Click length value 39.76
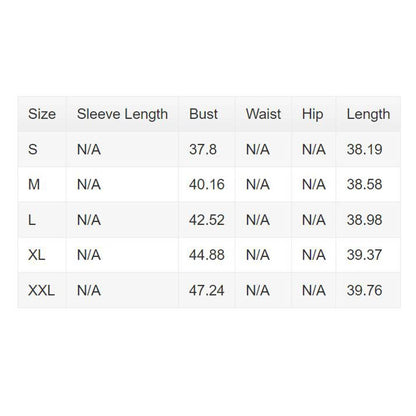The image size is (416, 416). 364,290
